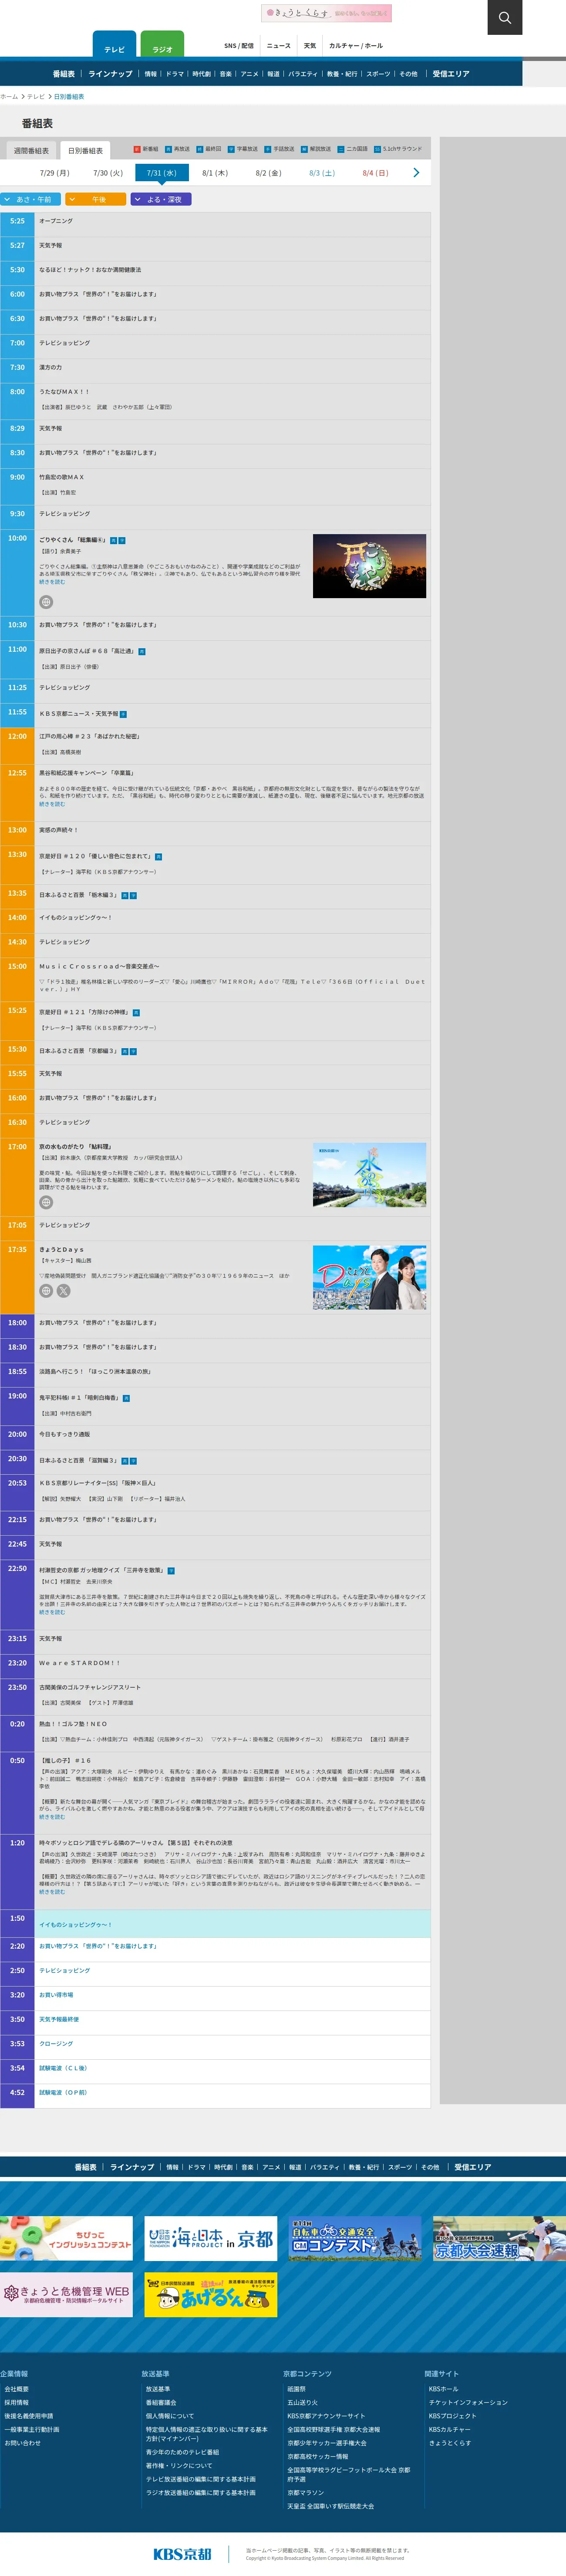
Task: Select date 7/31 (水)
Action: point(161,173)
